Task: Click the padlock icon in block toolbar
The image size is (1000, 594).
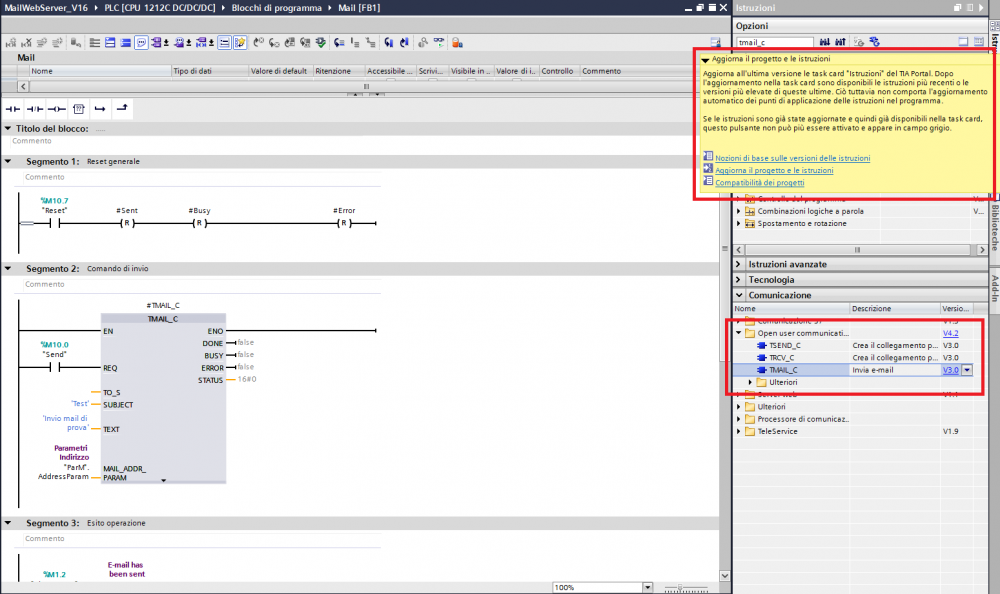Action: pyautogui.click(x=457, y=43)
